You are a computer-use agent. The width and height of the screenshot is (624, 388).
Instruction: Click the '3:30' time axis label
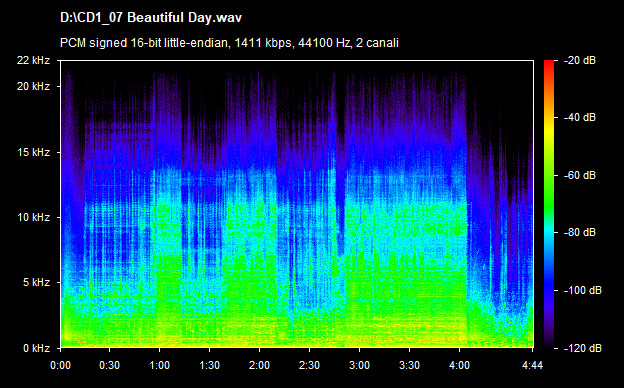tap(409, 365)
